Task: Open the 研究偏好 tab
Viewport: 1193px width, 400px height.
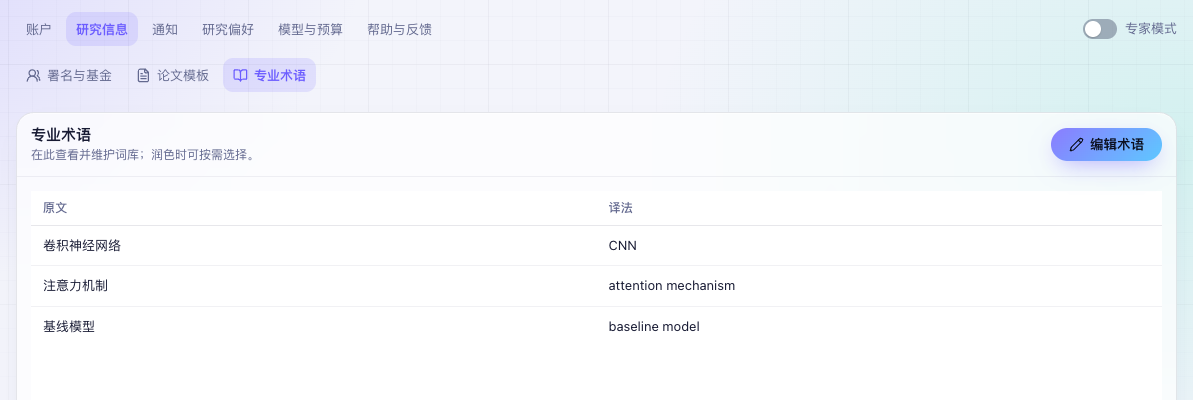Action: click(x=228, y=30)
